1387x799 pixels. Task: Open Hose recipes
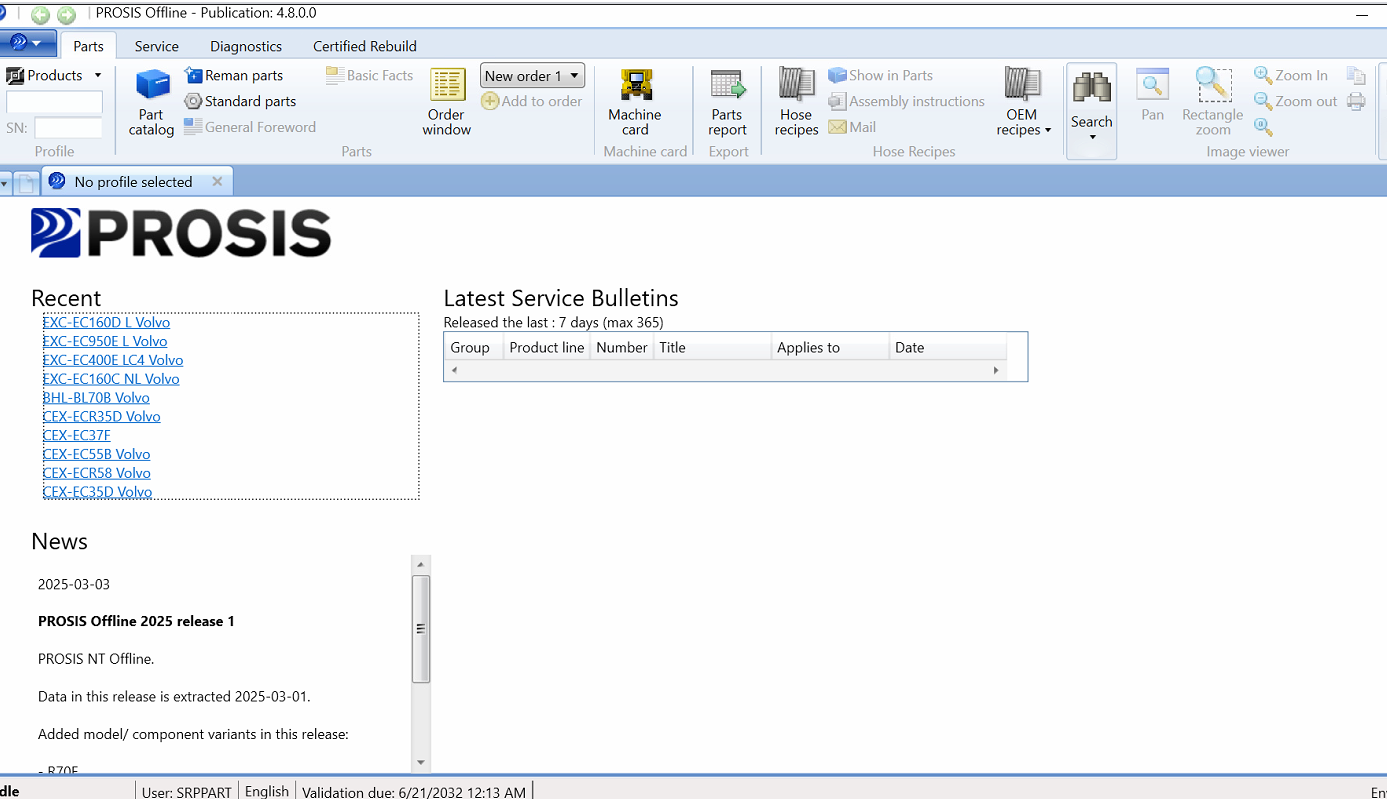[x=796, y=102]
